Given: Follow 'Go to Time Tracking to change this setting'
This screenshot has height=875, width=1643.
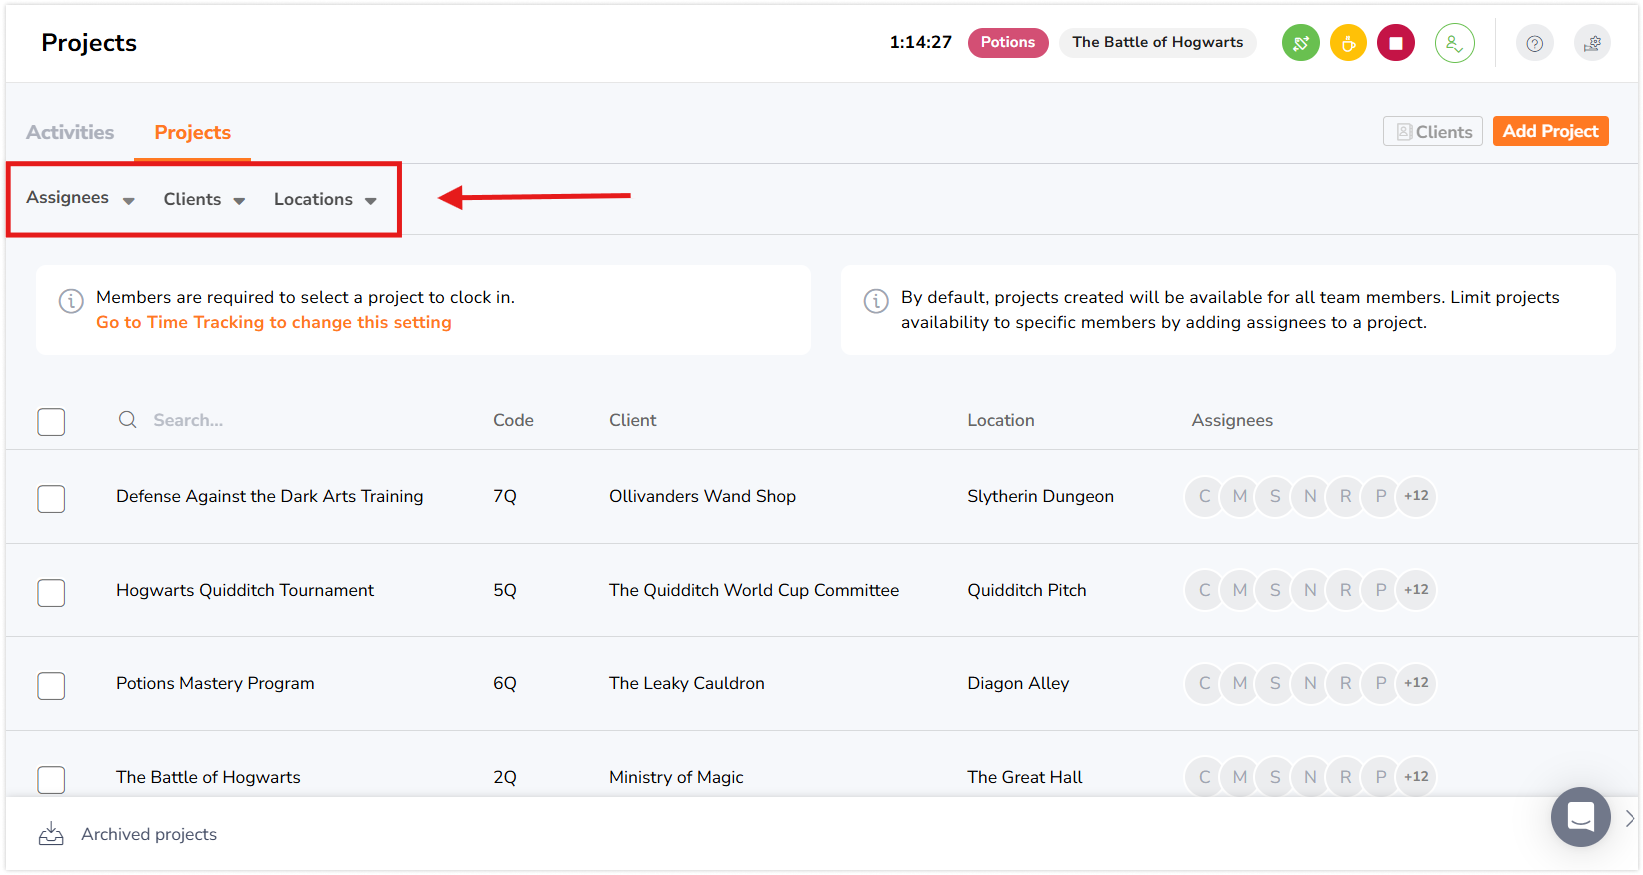Looking at the screenshot, I should pyautogui.click(x=274, y=322).
